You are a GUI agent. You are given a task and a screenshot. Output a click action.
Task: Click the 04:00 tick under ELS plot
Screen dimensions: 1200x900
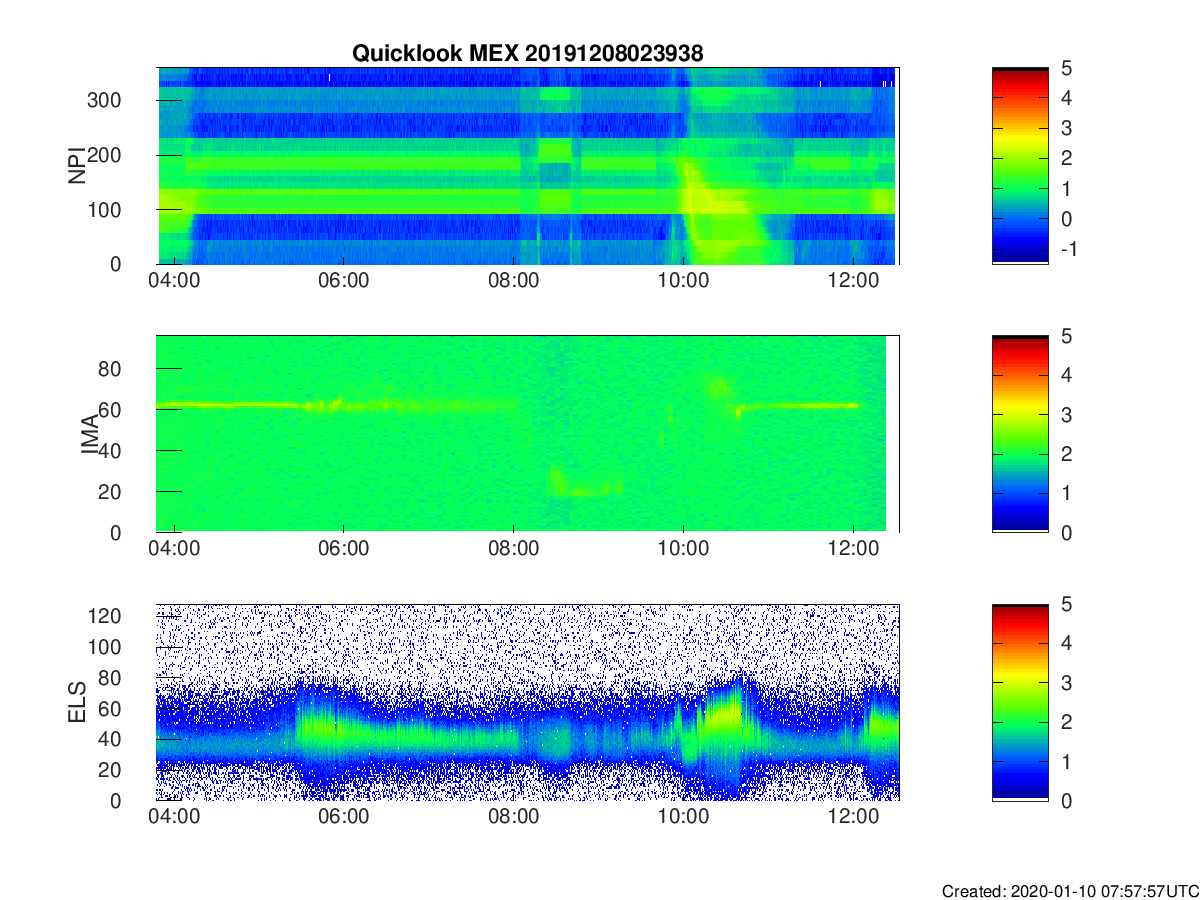pyautogui.click(x=174, y=817)
